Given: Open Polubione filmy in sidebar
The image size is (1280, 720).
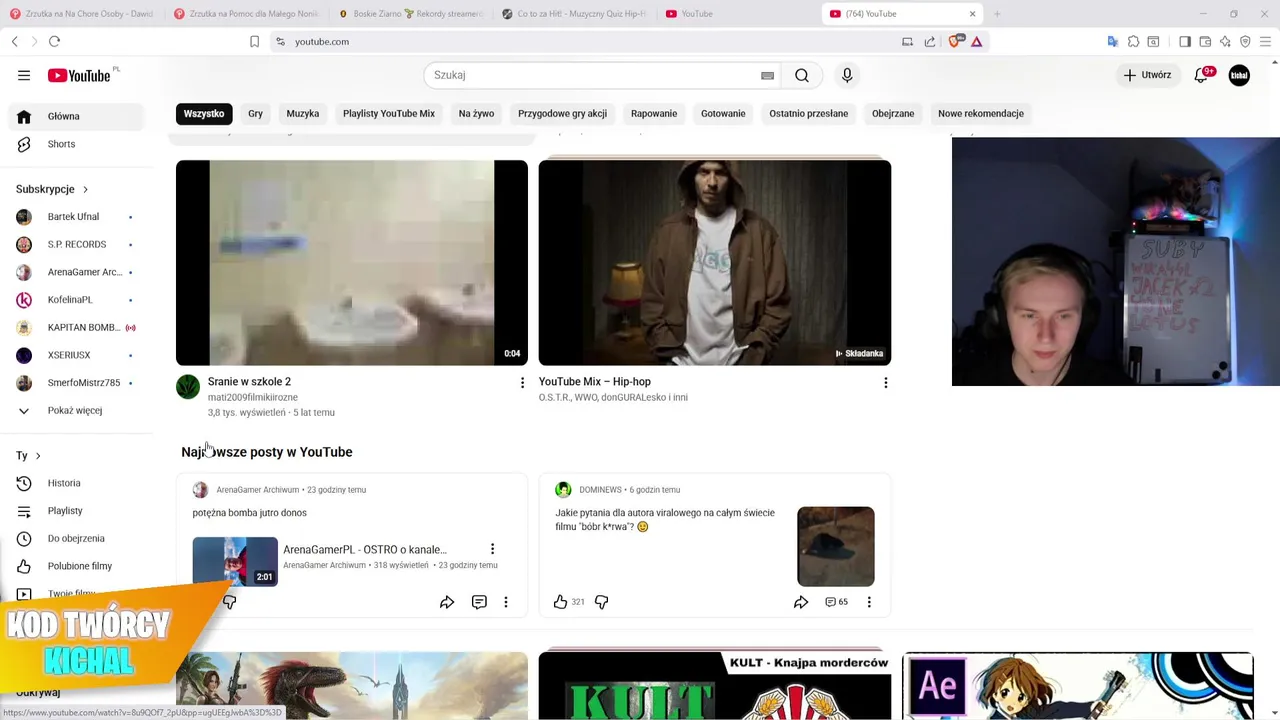Looking at the screenshot, I should click(76, 566).
